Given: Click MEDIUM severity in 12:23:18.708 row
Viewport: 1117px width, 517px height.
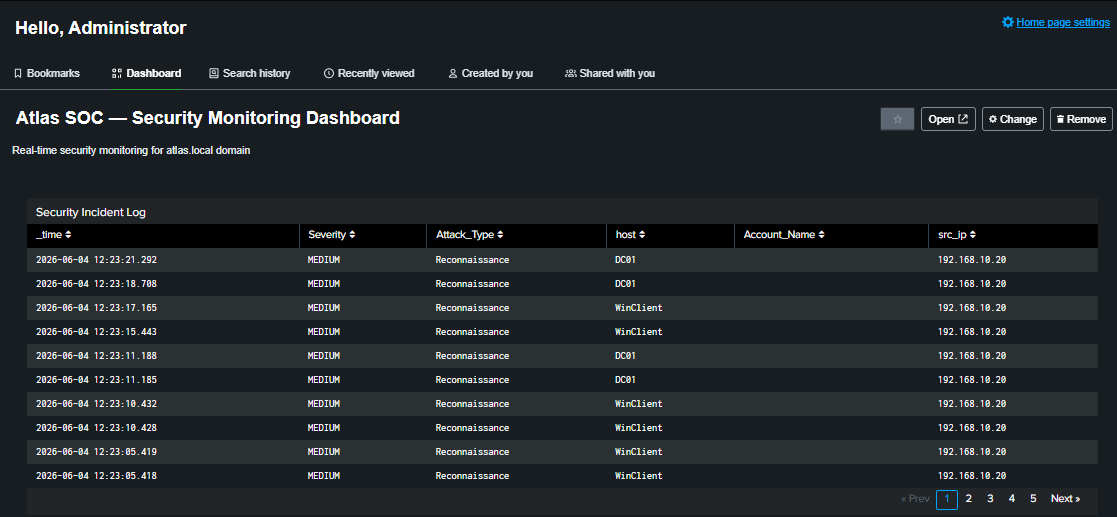Looking at the screenshot, I should (323, 284).
